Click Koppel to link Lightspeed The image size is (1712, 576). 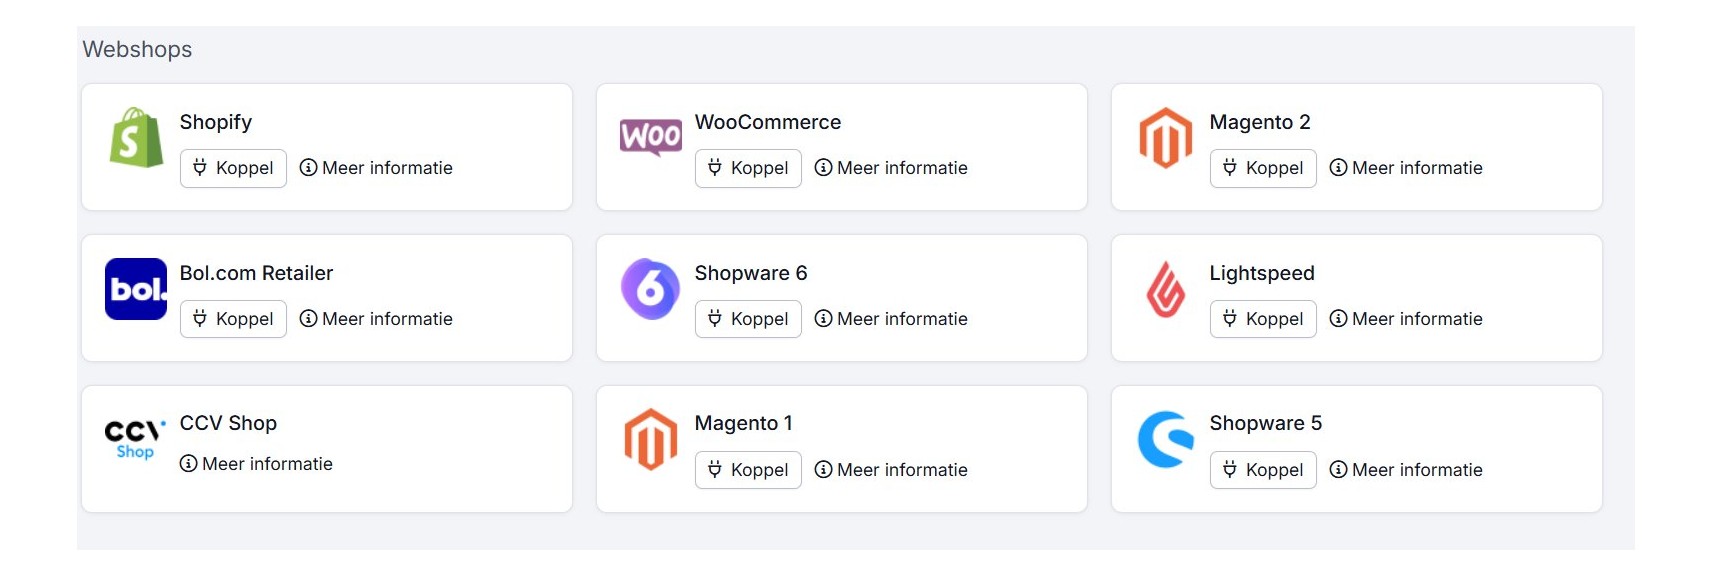click(1262, 319)
